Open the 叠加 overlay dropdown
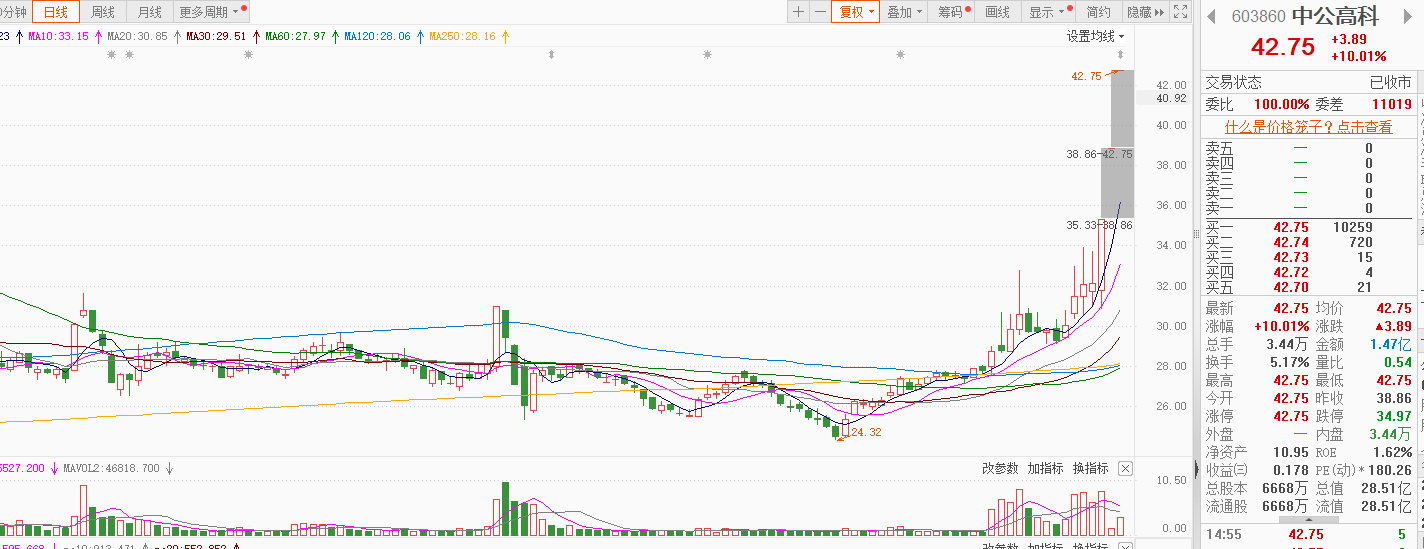Screen dimensions: 1424x549 (905, 12)
